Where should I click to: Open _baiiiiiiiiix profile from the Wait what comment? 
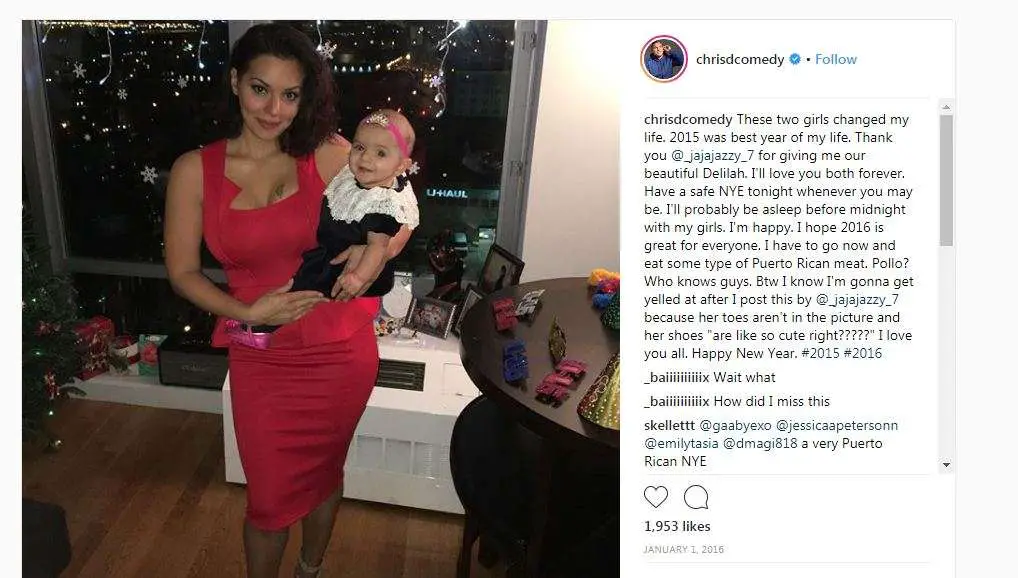[x=677, y=377]
